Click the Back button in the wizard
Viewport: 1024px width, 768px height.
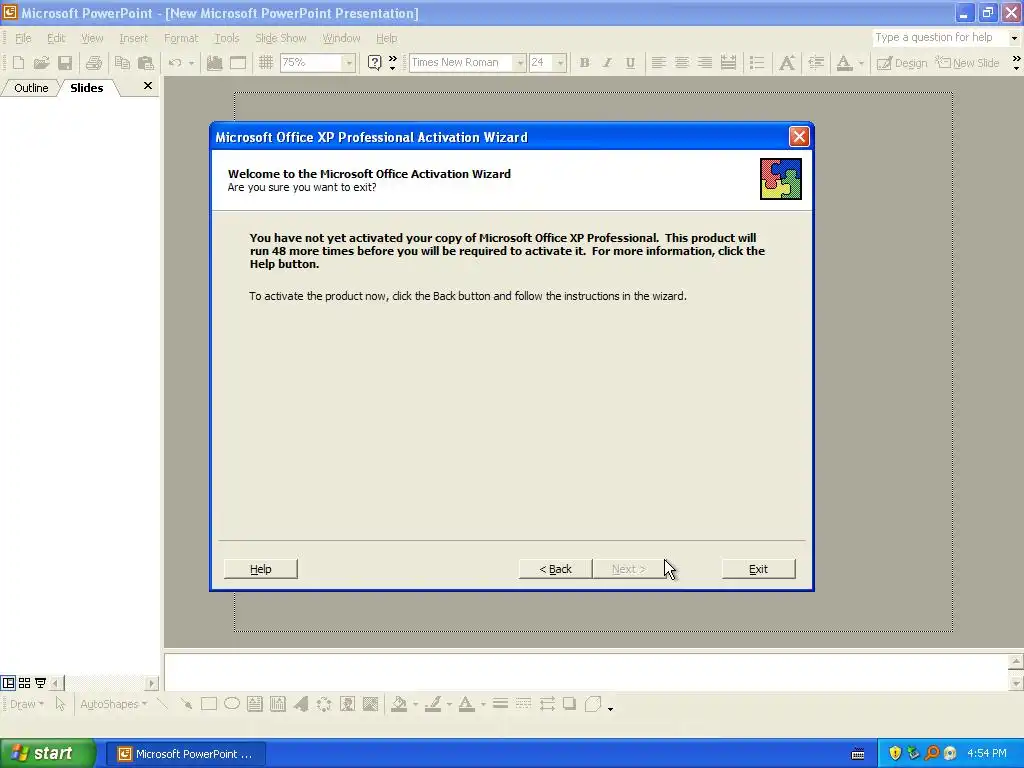[x=555, y=569]
